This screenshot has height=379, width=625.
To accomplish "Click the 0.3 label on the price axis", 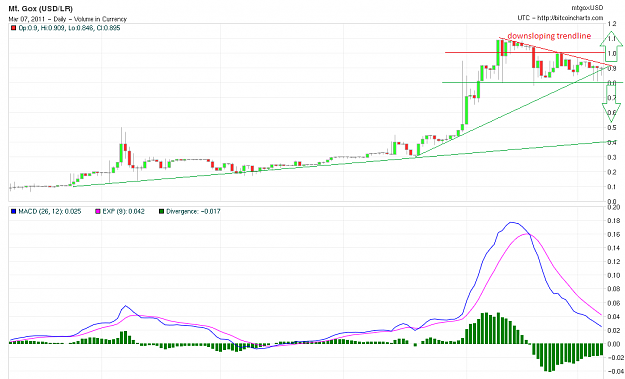I will pyautogui.click(x=612, y=157).
